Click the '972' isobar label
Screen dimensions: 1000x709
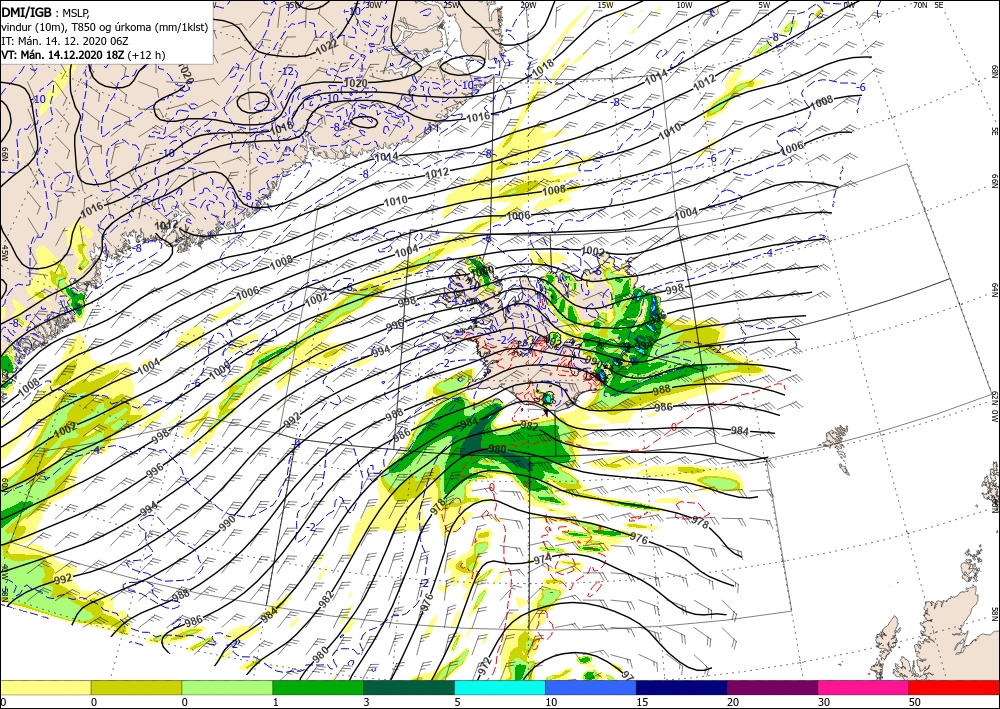point(485,667)
